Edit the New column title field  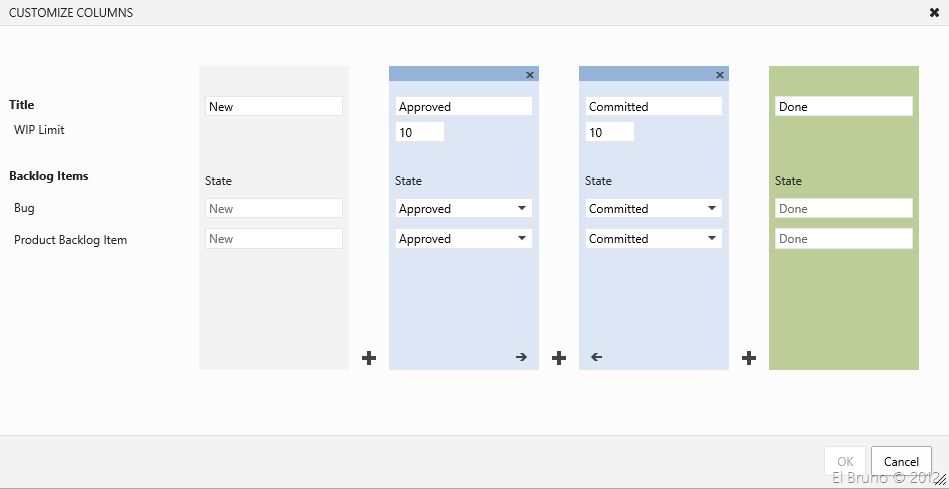pos(274,107)
